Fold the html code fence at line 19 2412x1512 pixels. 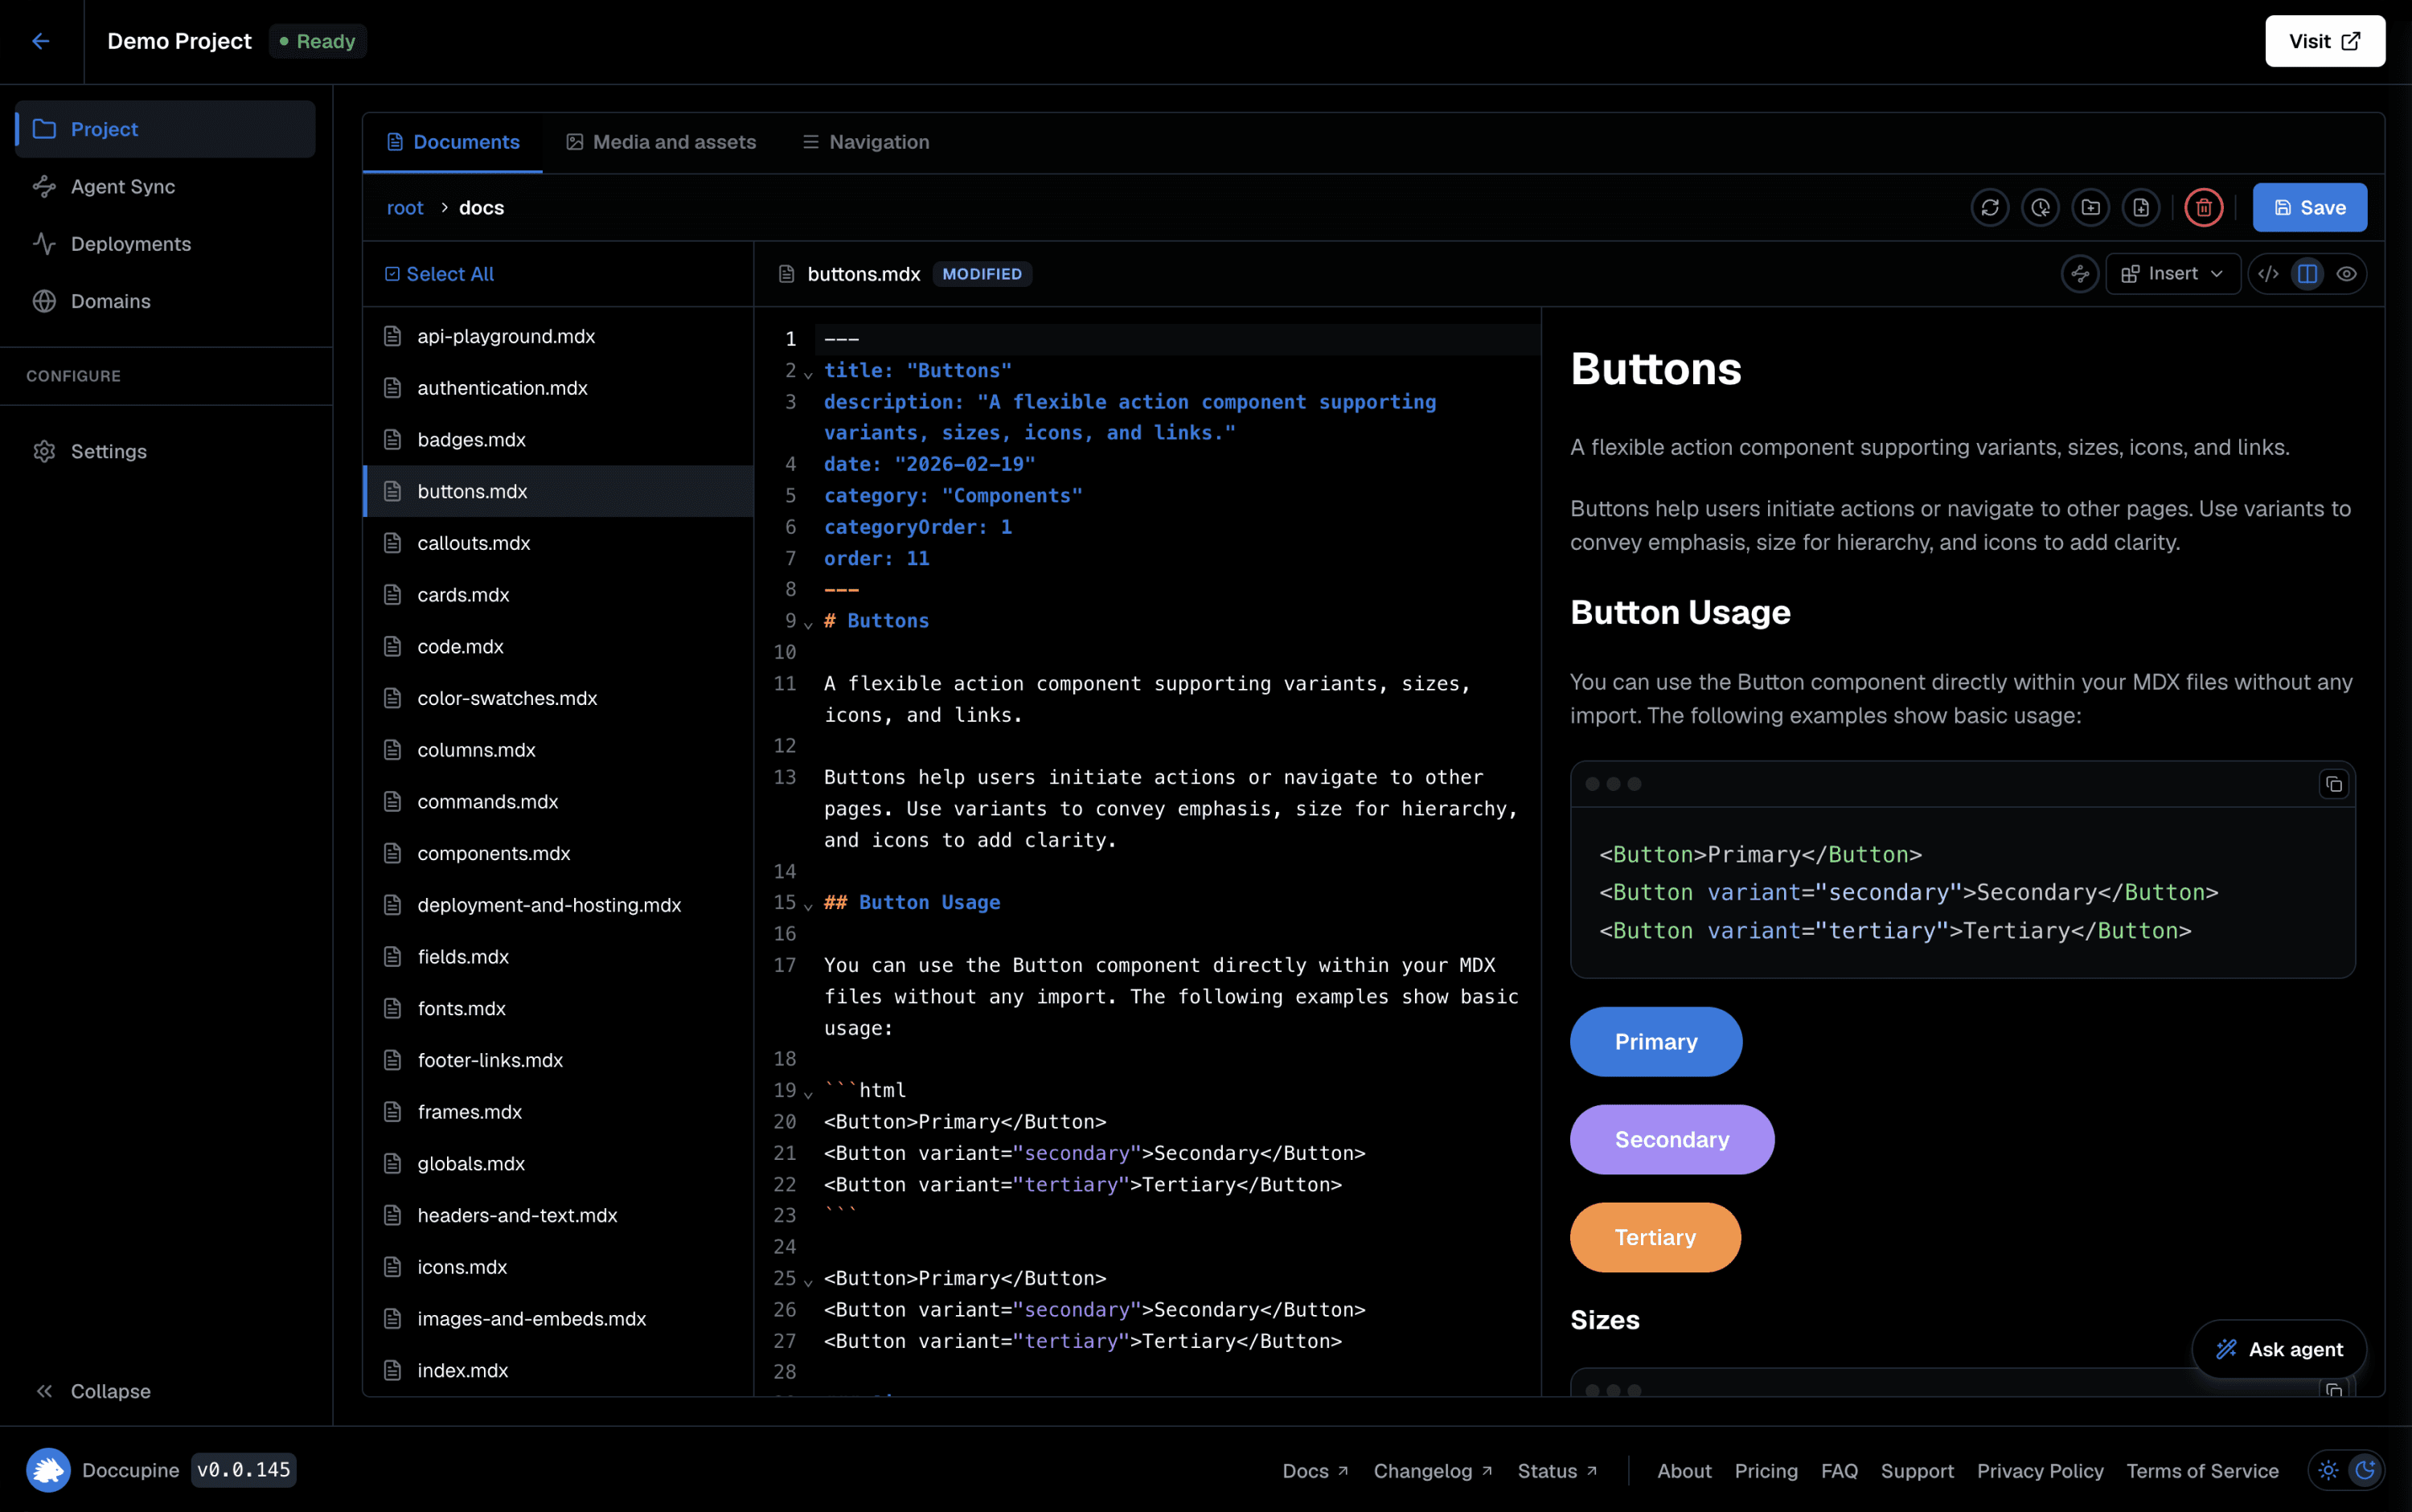[808, 1094]
